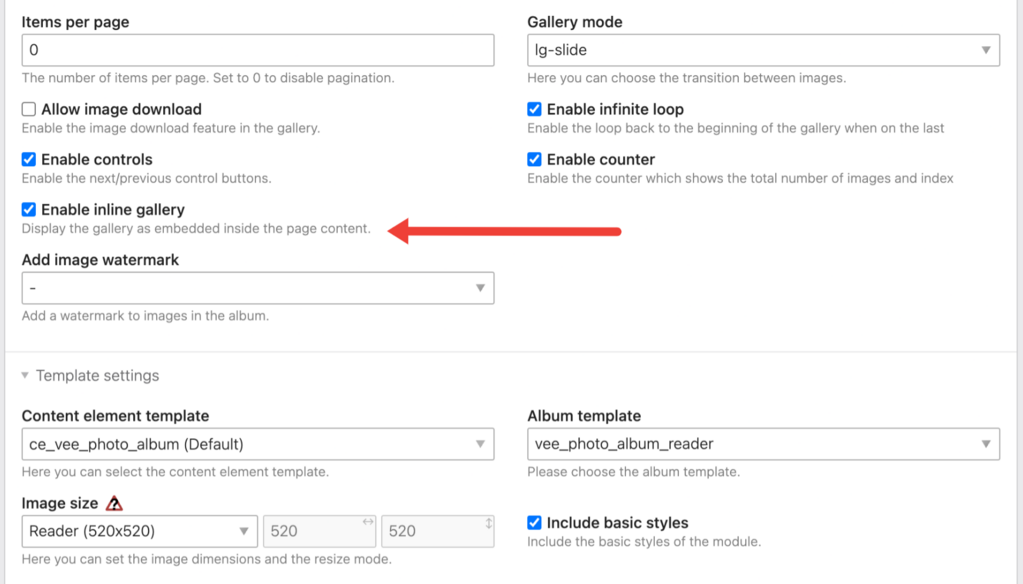Uncheck Enable controls
The height and width of the screenshot is (584, 1023).
(x=29, y=159)
